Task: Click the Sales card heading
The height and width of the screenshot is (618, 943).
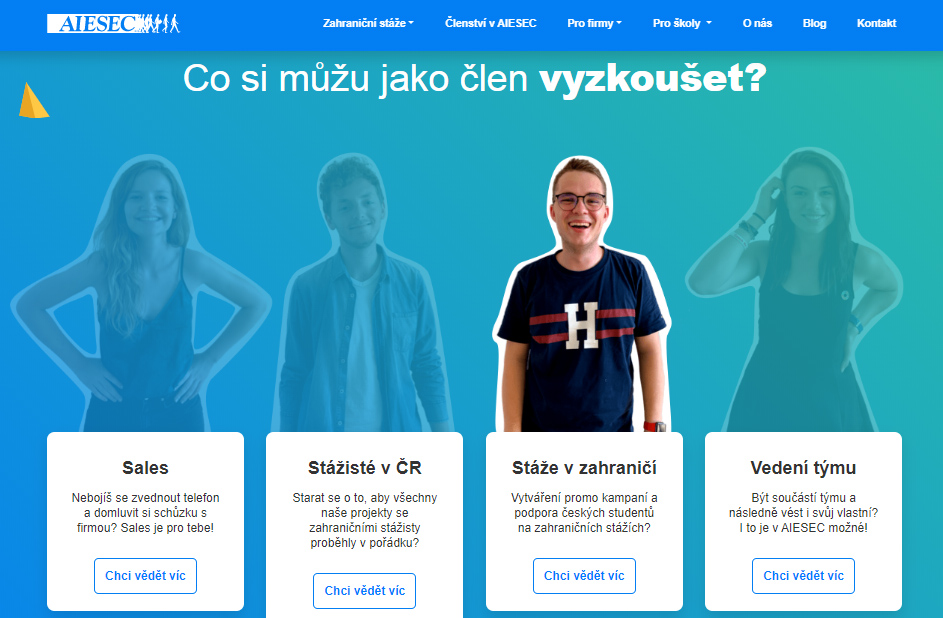Action: pyautogui.click(x=146, y=468)
